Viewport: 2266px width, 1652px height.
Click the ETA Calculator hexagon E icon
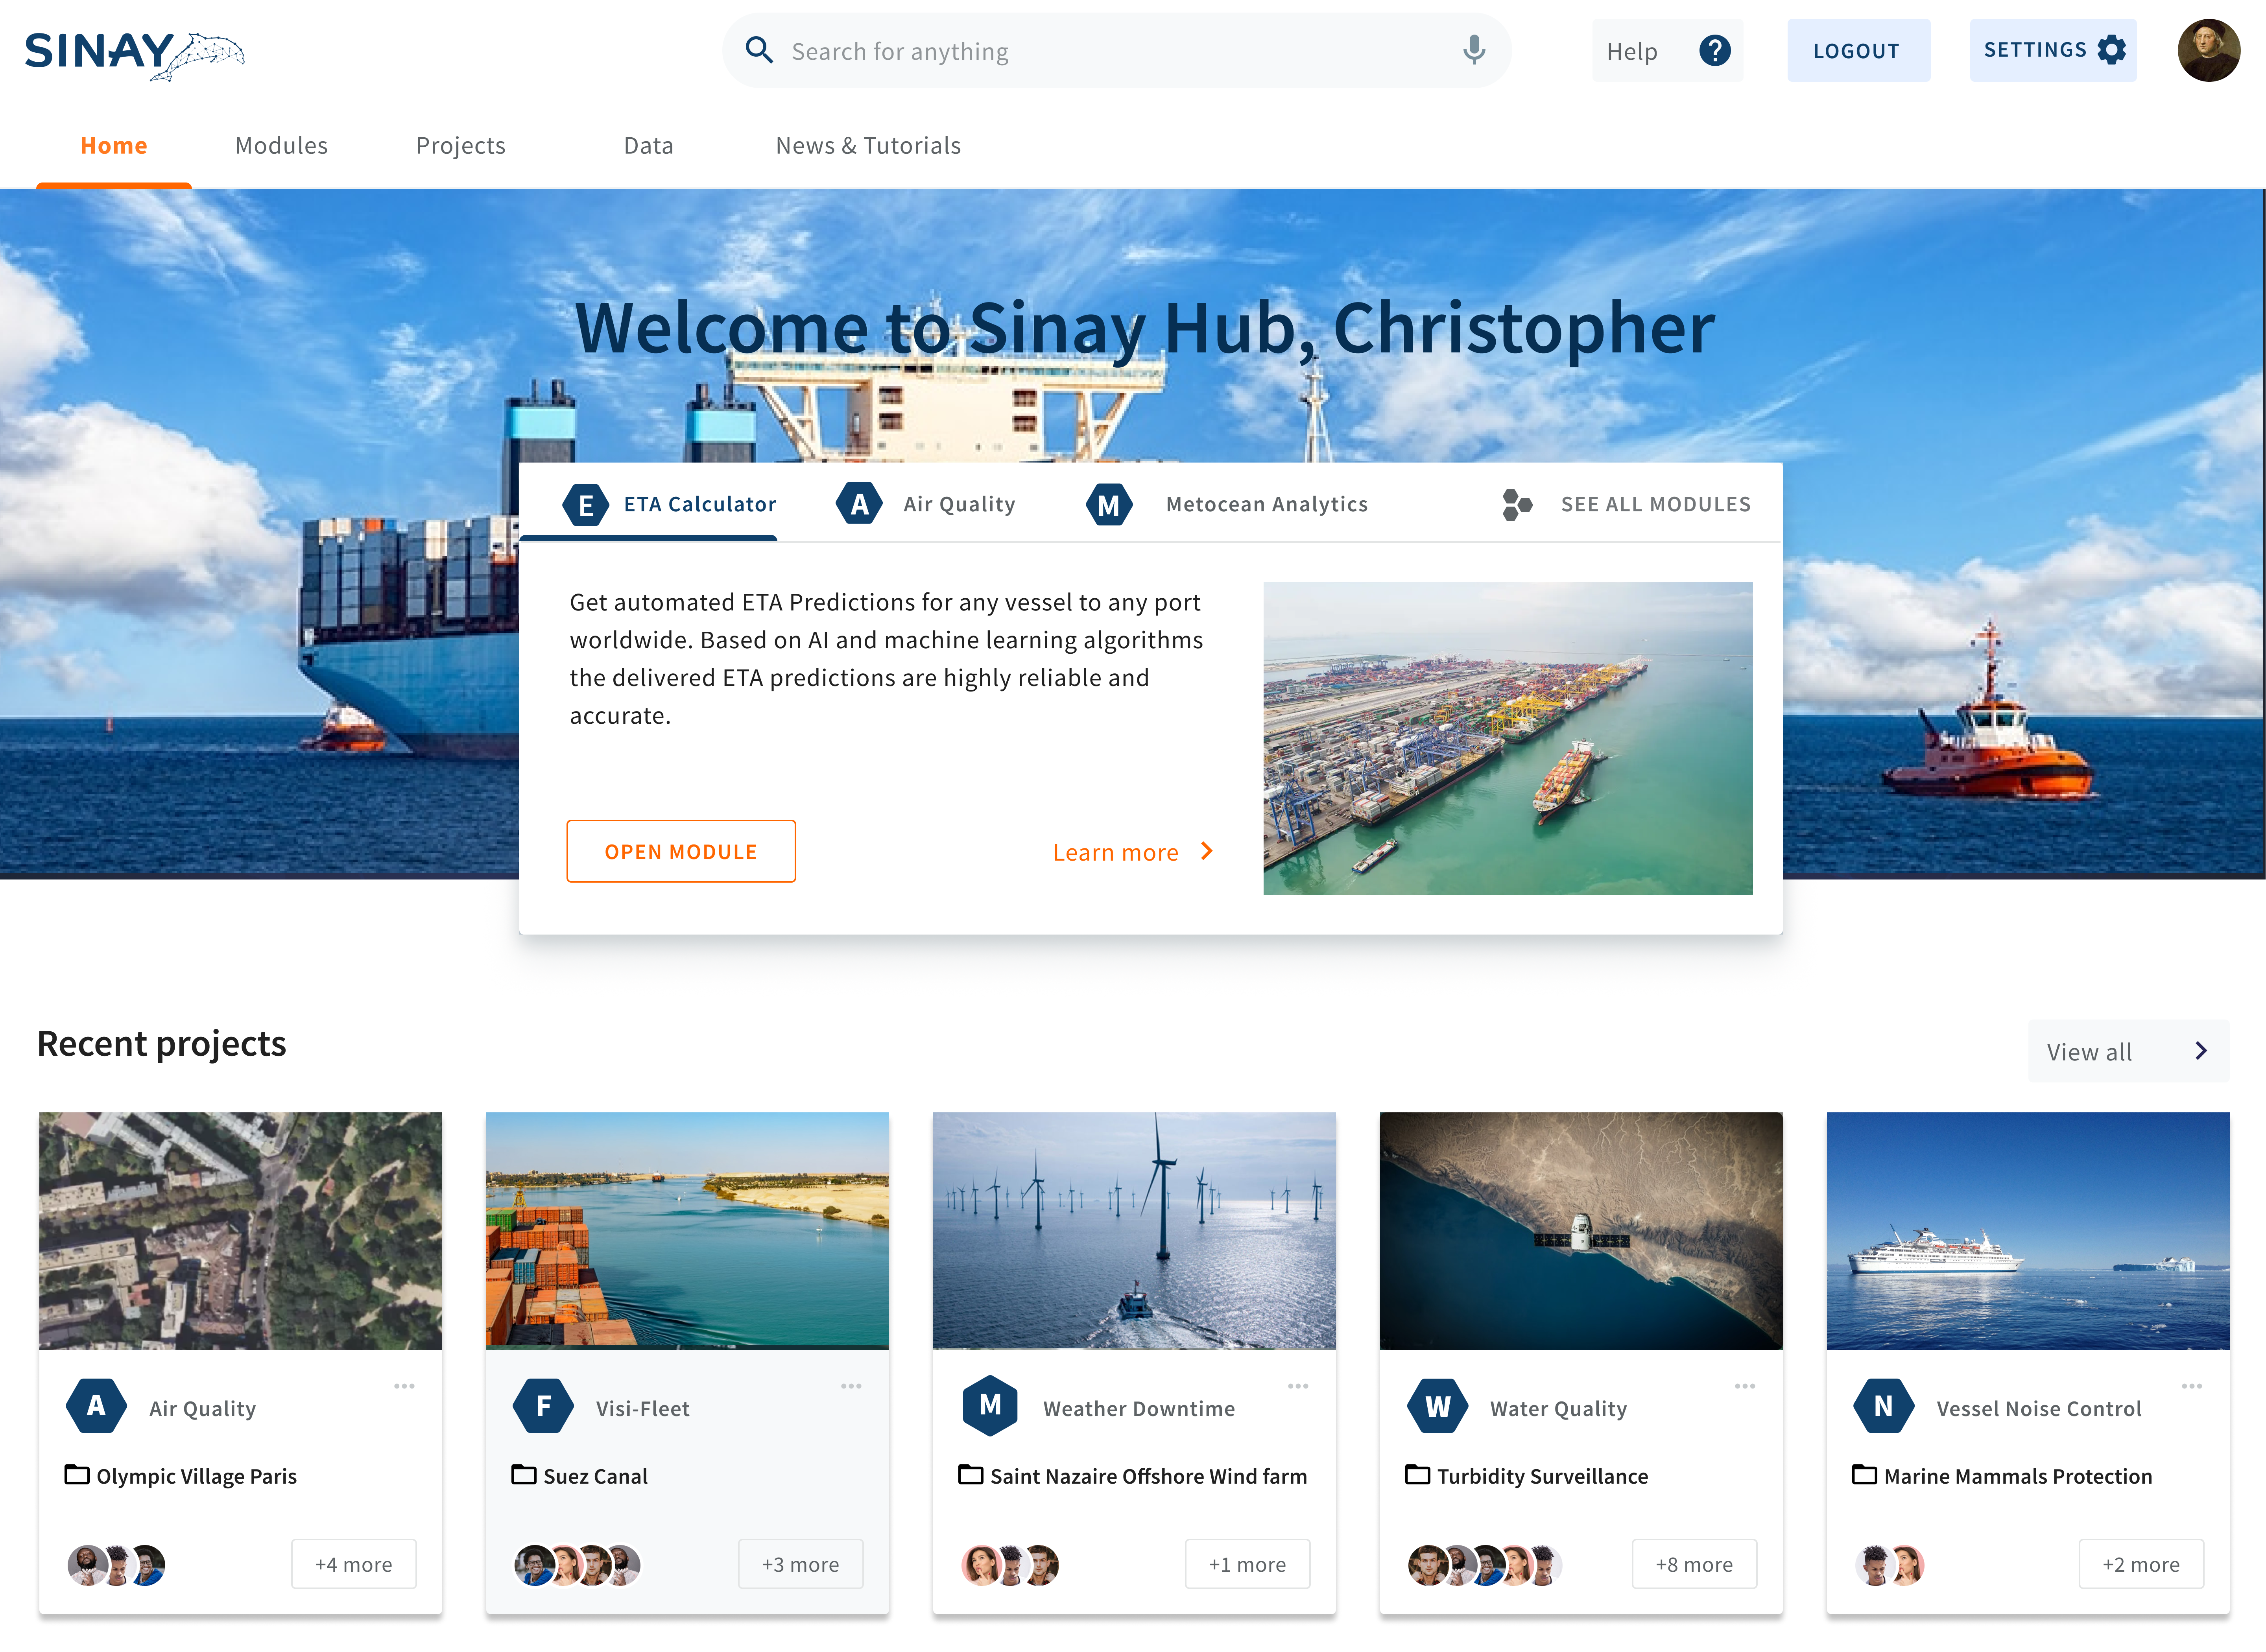pyautogui.click(x=586, y=505)
